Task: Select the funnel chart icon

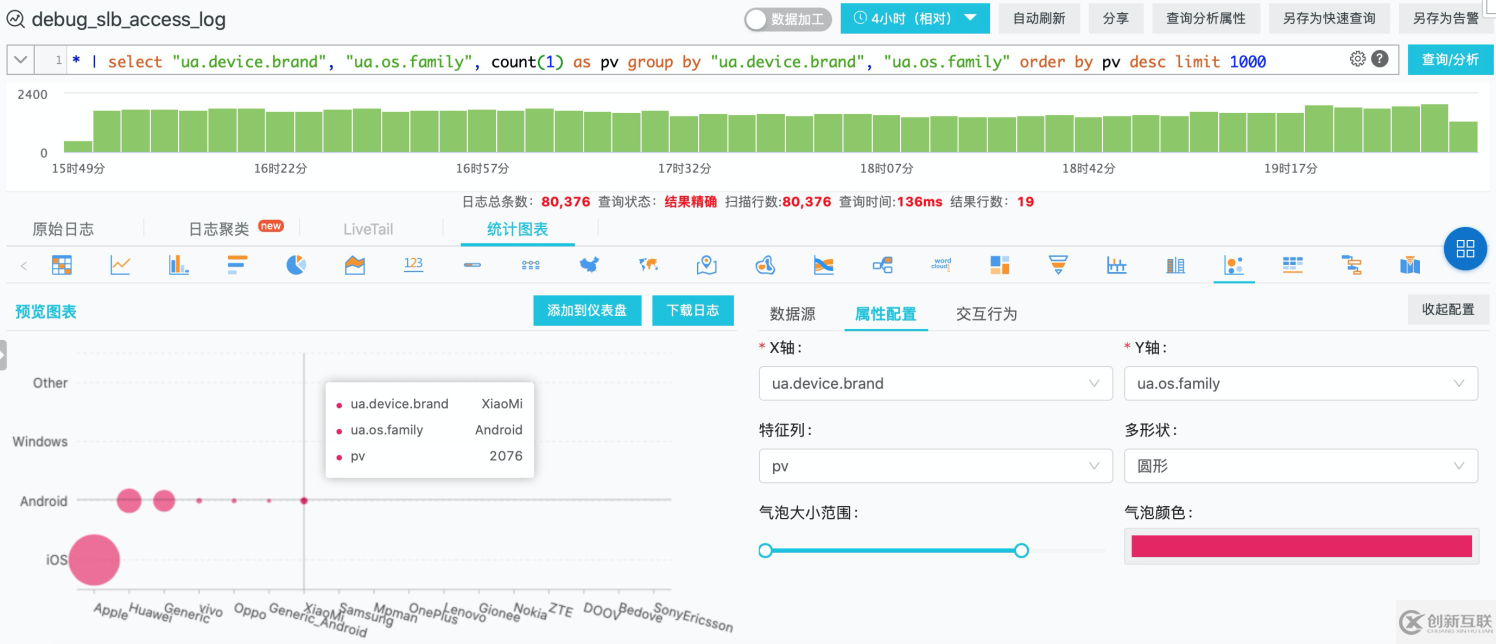Action: (x=1058, y=264)
